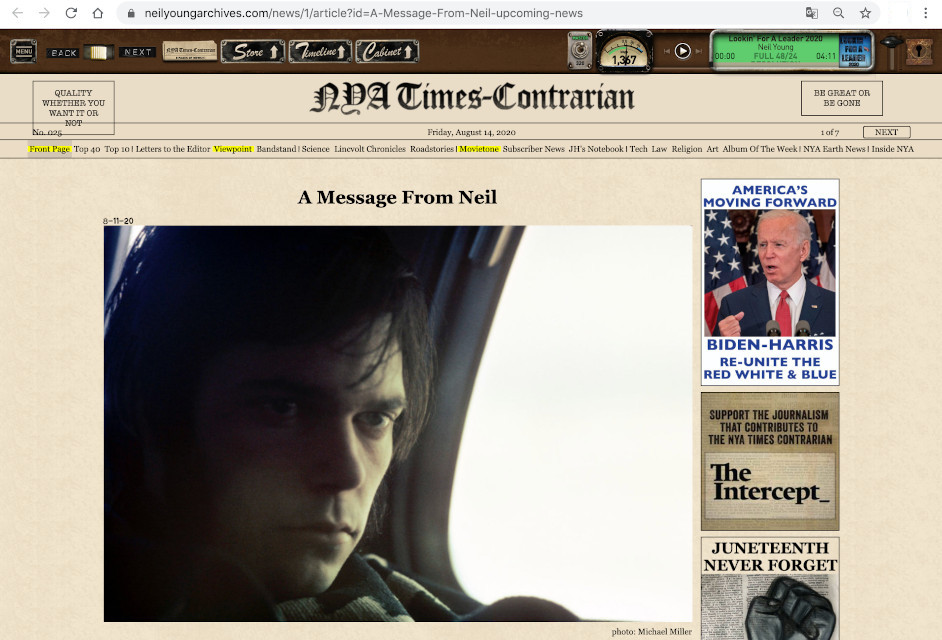Viewport: 942px width, 640px height.
Task: Click the NYA Times-Contrarian masthead
Action: (x=472, y=98)
